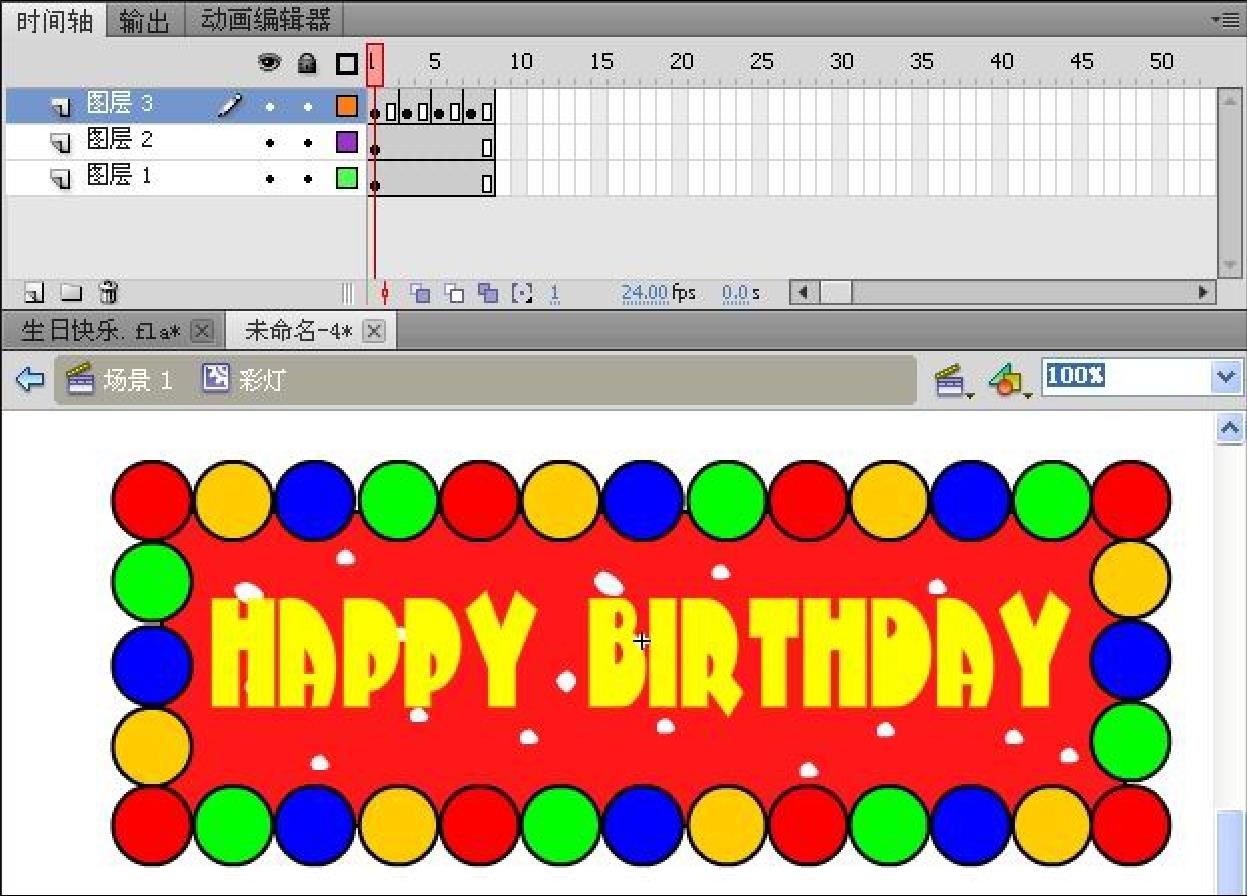The height and width of the screenshot is (896, 1247).
Task: Delete layer using the trash icon
Action: click(109, 292)
